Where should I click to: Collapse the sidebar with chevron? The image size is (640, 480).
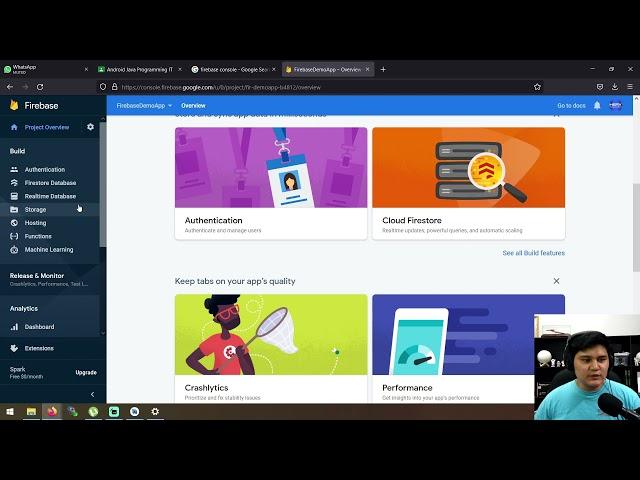(x=93, y=394)
